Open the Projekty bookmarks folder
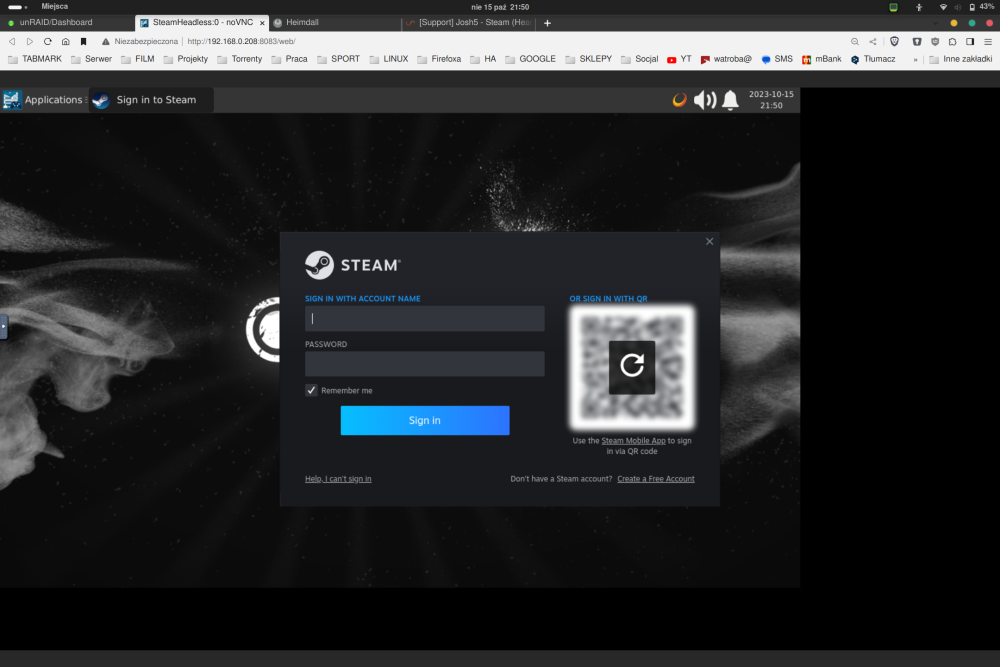The height and width of the screenshot is (667, 1000). coord(186,59)
